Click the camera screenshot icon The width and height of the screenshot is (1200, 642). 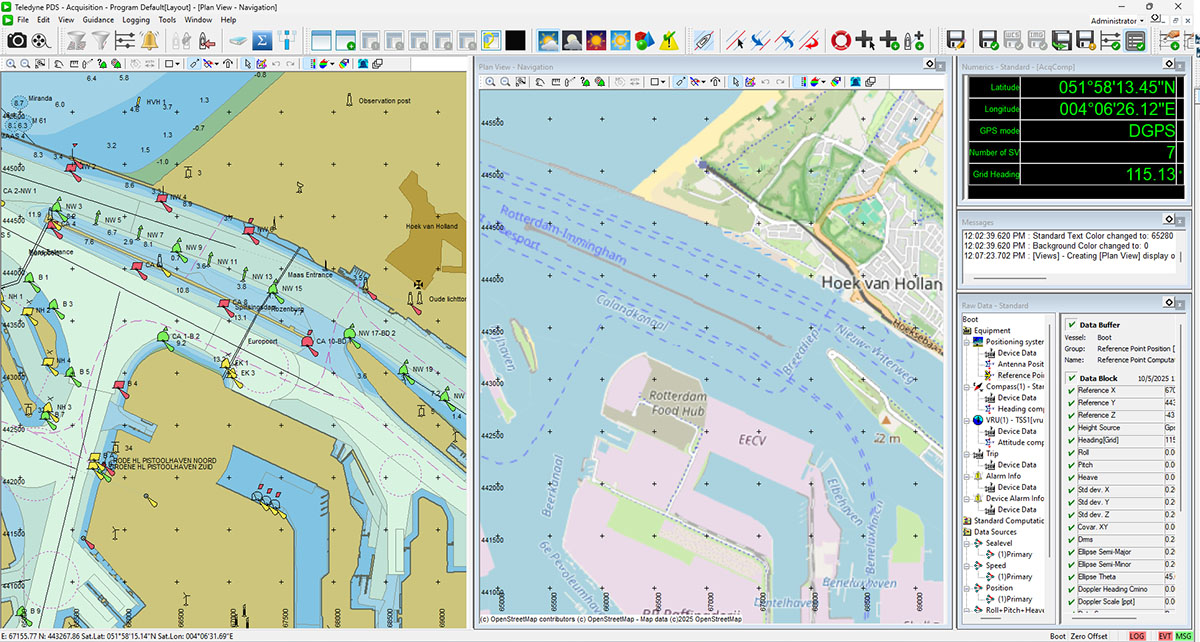coord(17,41)
